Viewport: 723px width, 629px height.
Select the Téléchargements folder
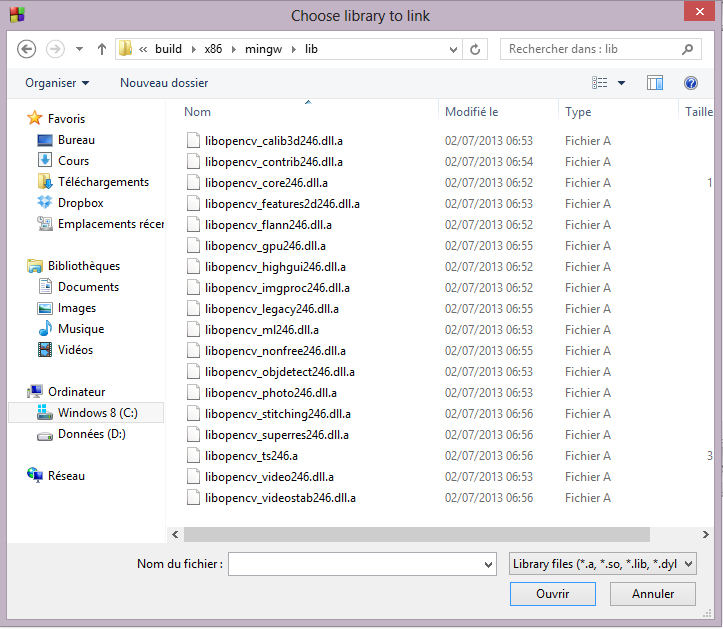click(103, 182)
